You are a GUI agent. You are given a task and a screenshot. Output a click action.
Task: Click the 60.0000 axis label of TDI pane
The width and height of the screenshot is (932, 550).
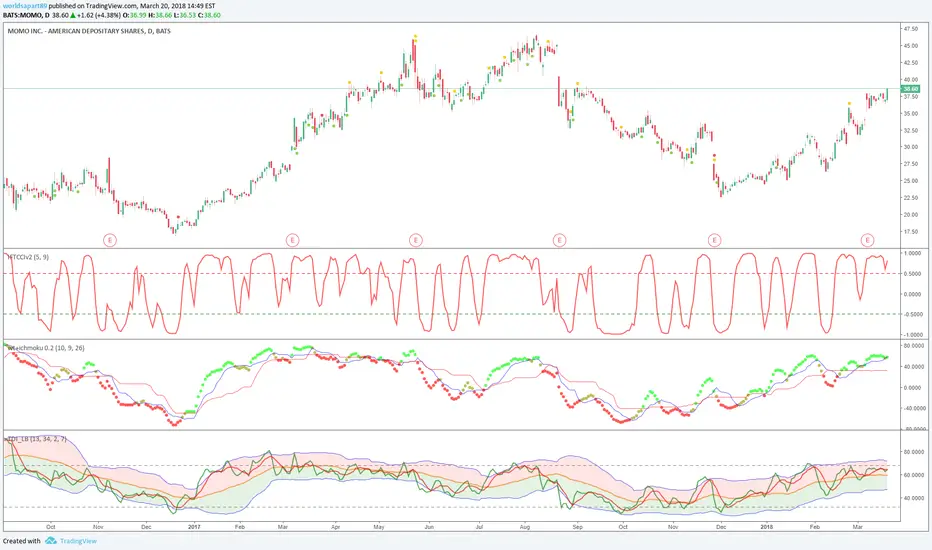(913, 475)
